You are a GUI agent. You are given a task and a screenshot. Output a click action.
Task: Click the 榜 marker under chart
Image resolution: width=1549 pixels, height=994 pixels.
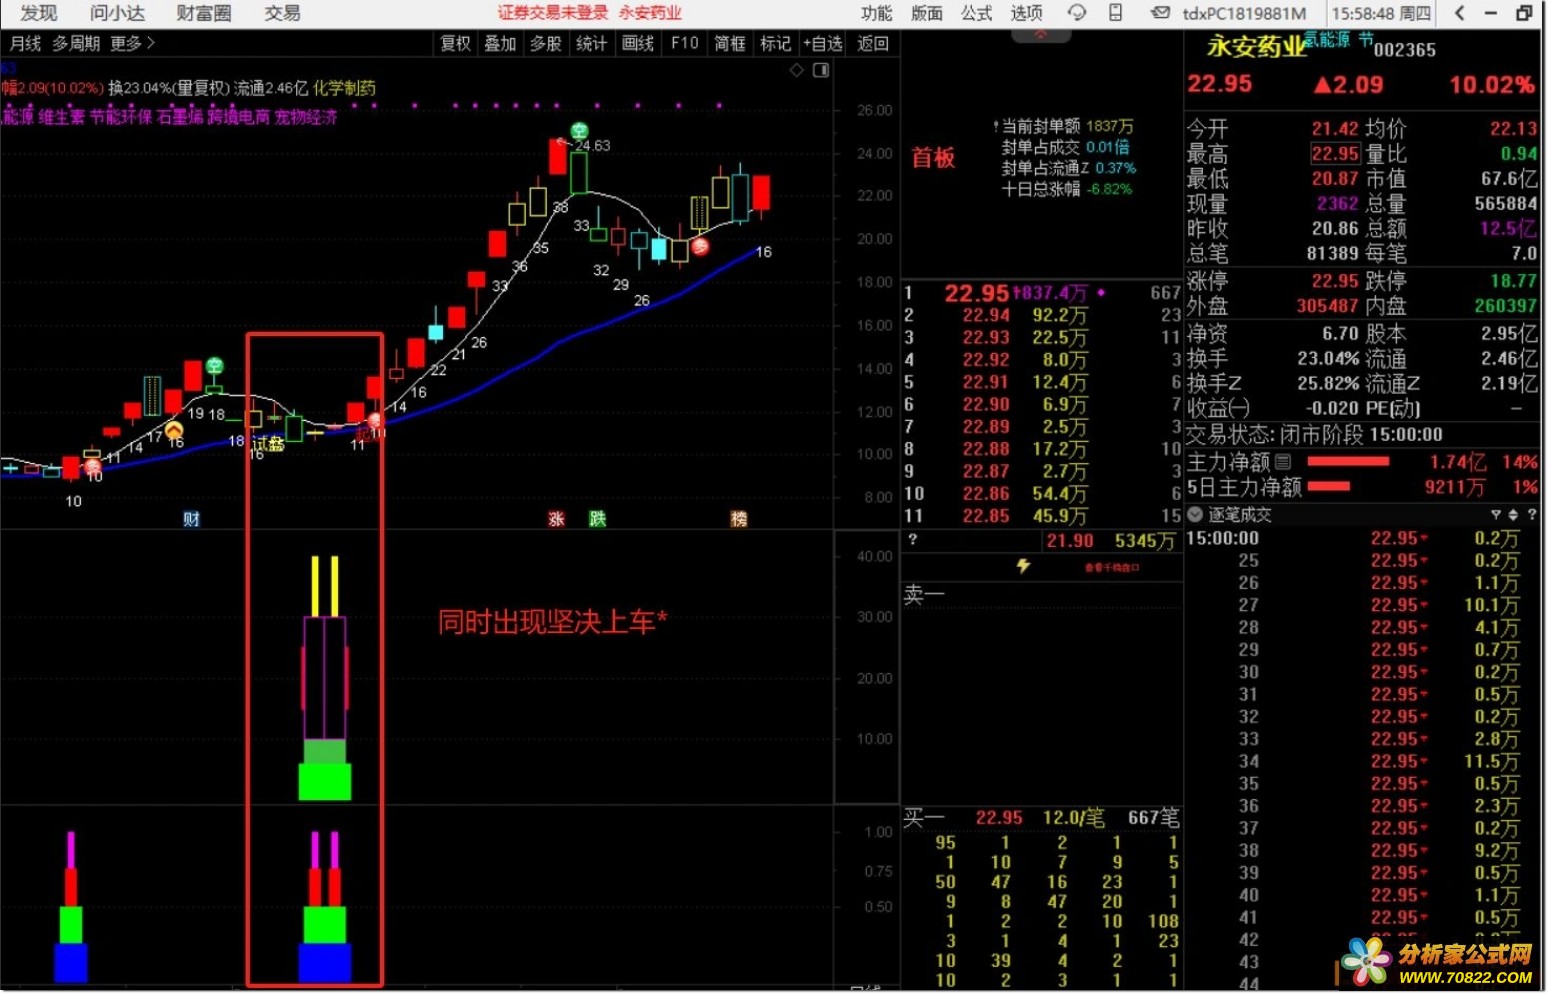pyautogui.click(x=739, y=519)
